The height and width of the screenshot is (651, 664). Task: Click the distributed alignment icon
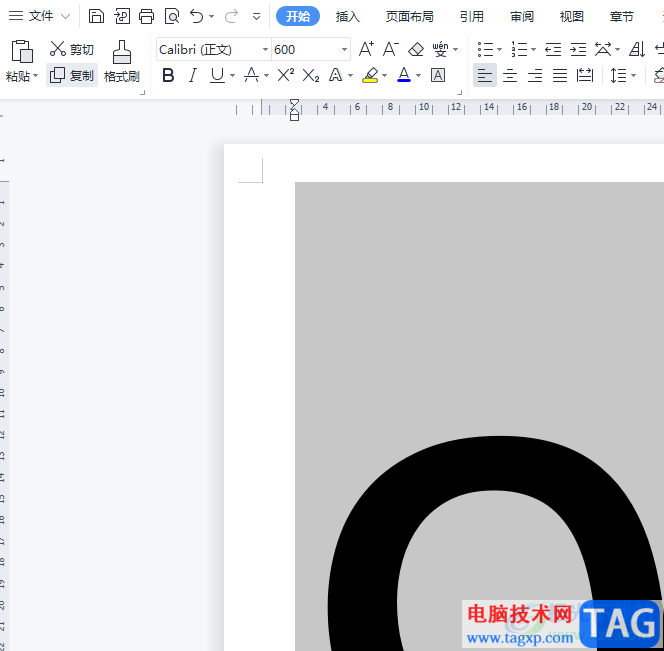585,75
